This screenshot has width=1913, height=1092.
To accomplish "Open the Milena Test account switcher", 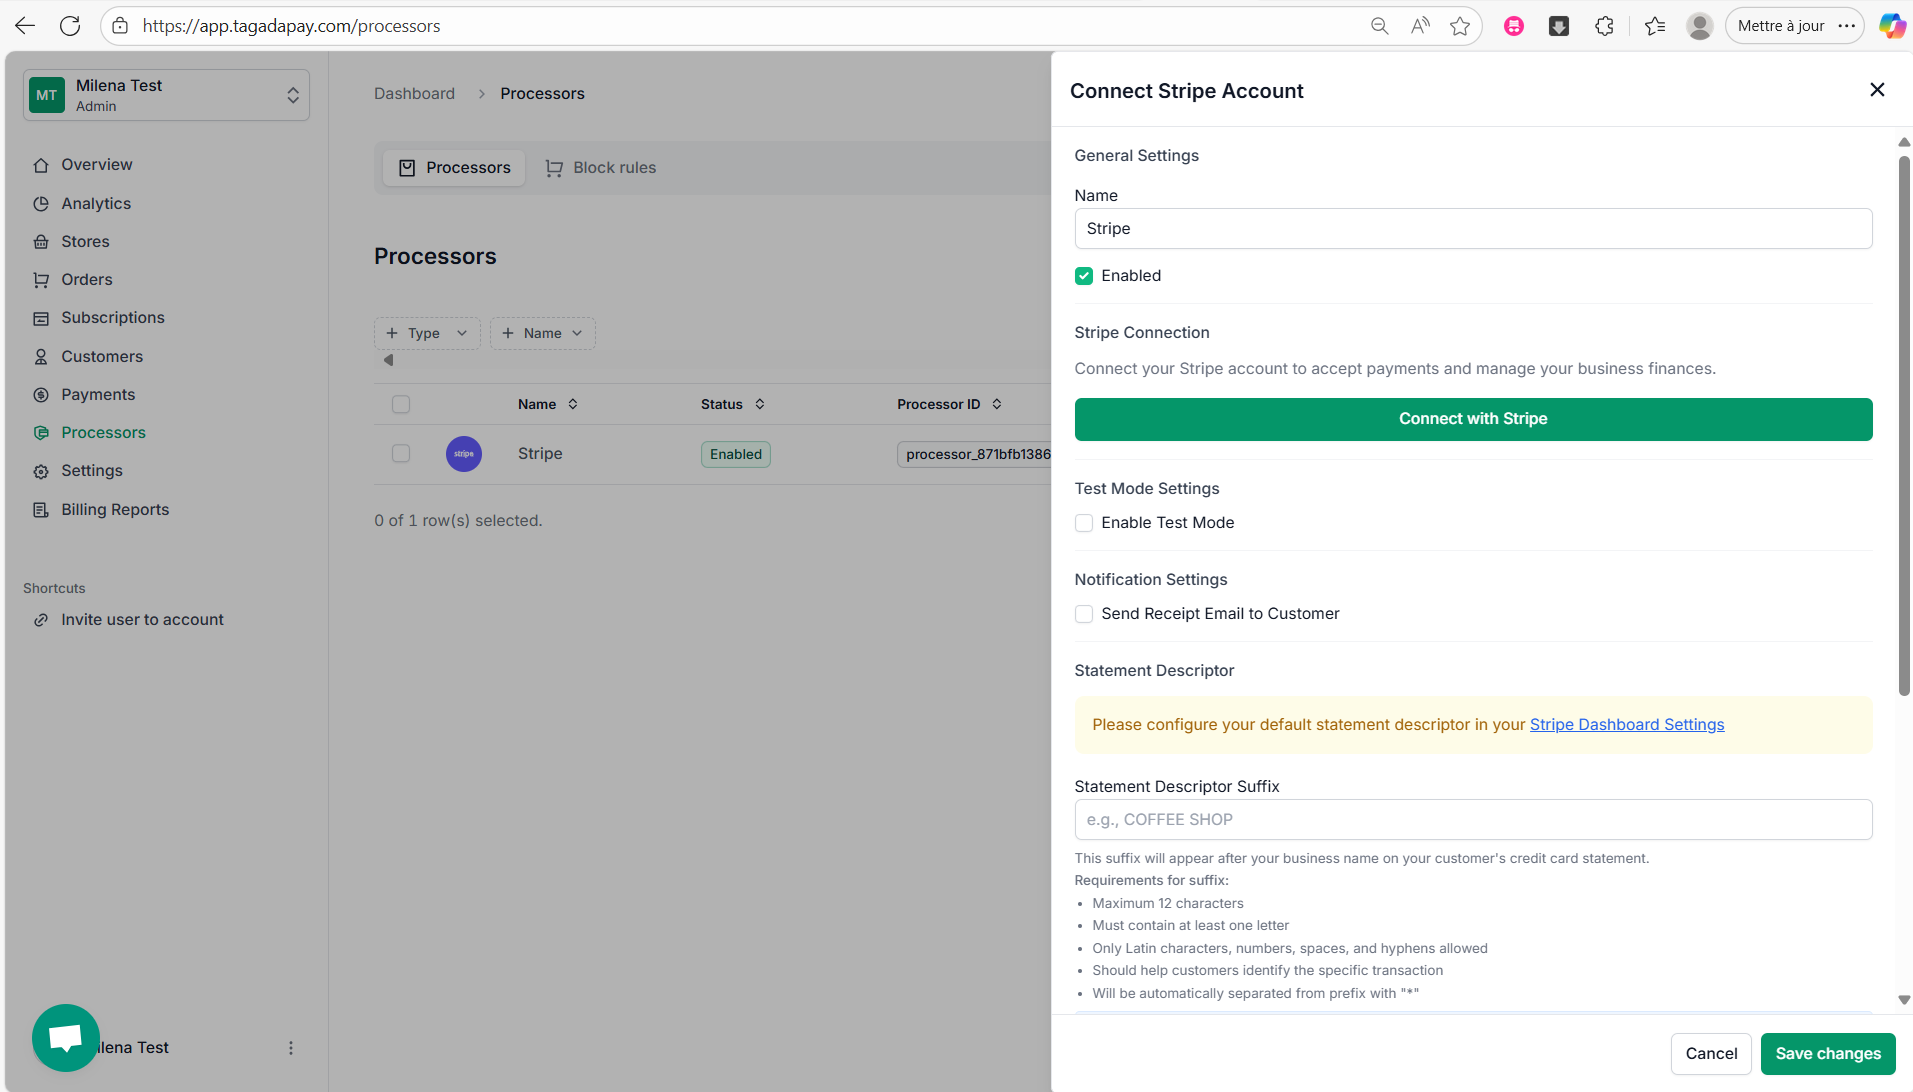I will [166, 95].
